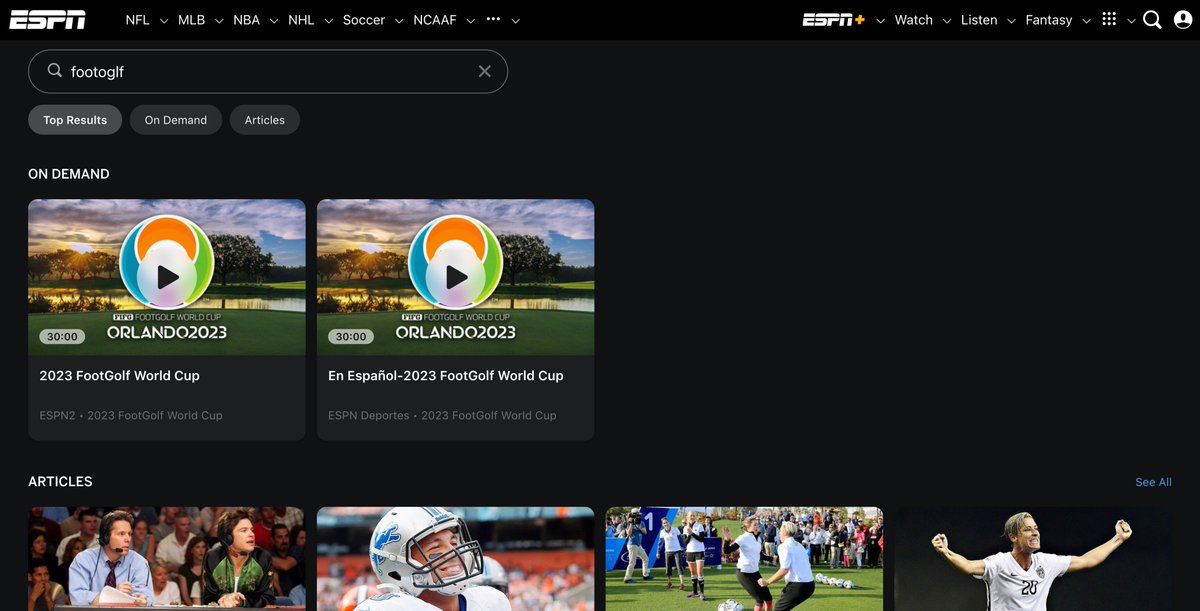Expand the Watch dropdown arrow
This screenshot has width=1200, height=611.
coord(947,21)
